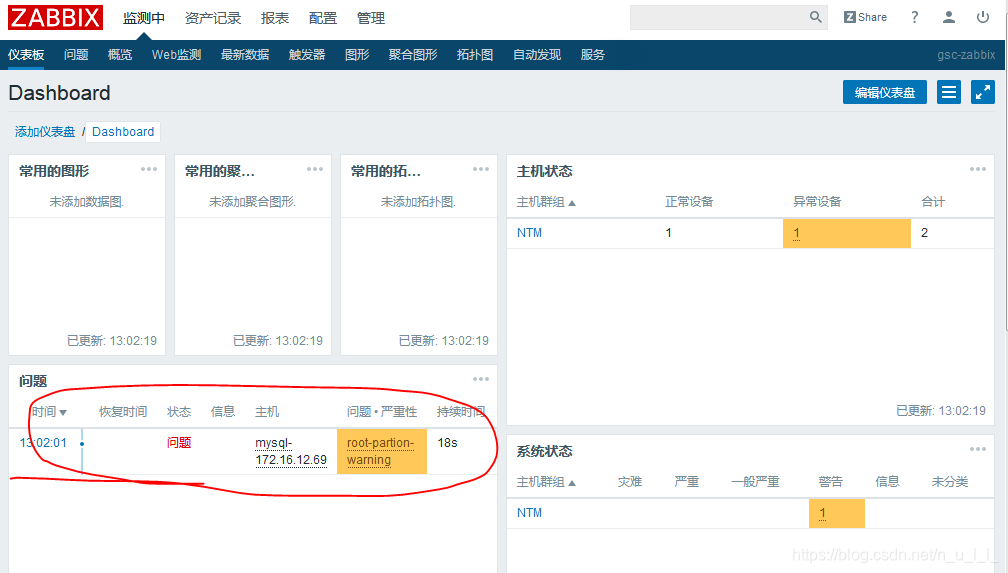Open the 资产记录 top menu

(213, 19)
